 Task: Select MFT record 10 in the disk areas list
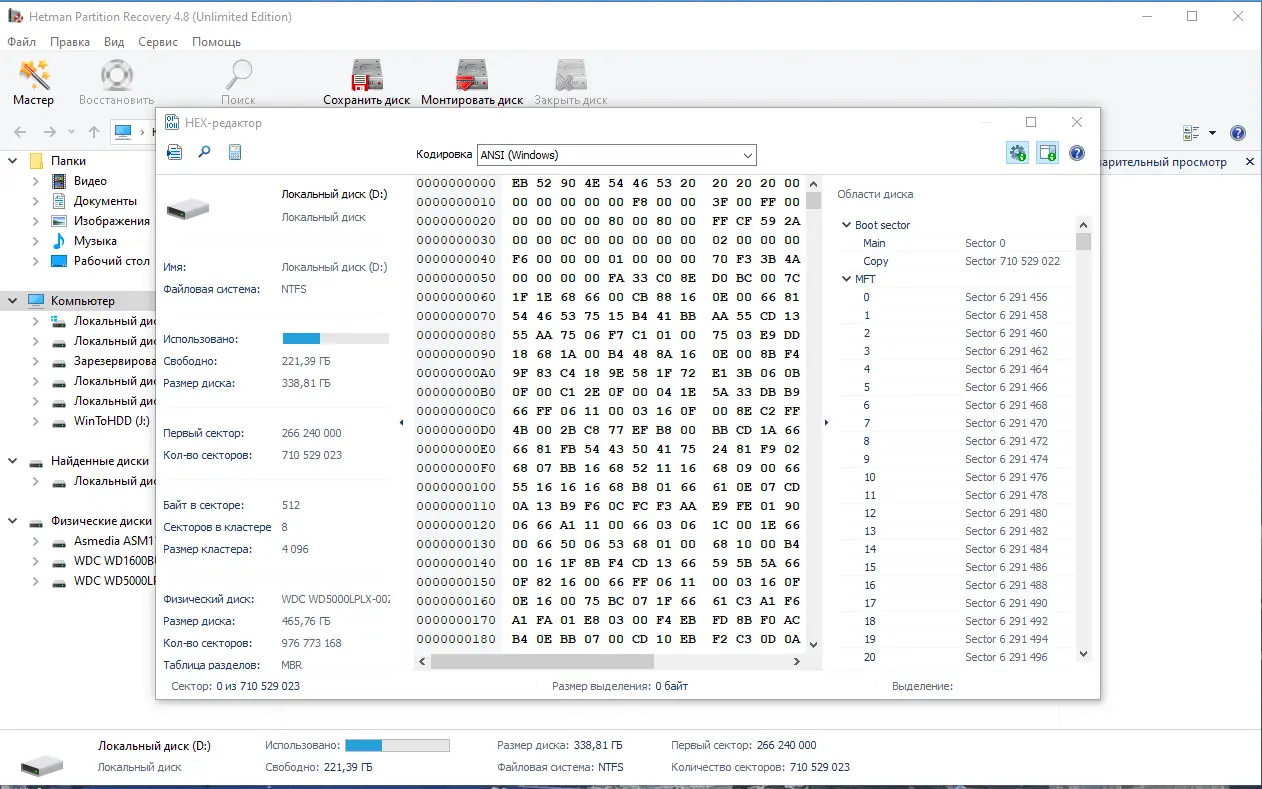coord(955,477)
